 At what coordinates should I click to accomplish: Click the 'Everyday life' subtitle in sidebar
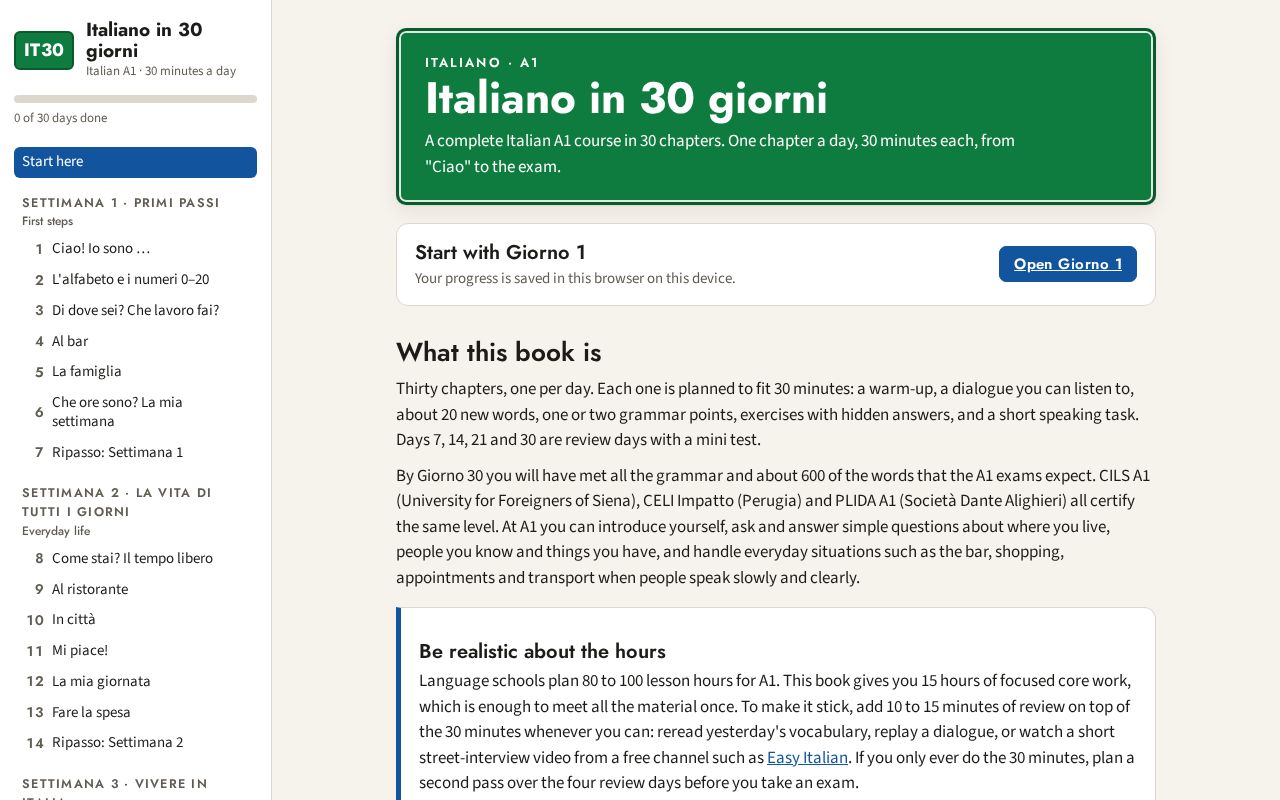click(56, 531)
